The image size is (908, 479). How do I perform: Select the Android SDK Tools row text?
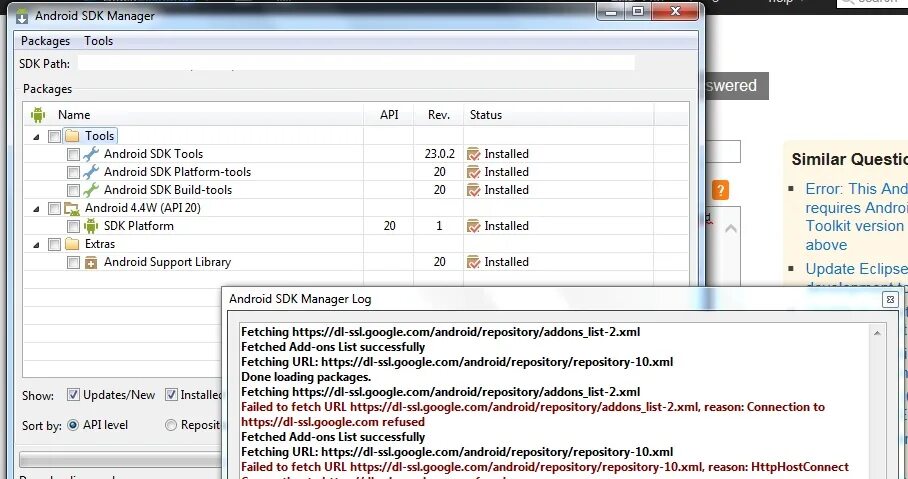coord(153,154)
